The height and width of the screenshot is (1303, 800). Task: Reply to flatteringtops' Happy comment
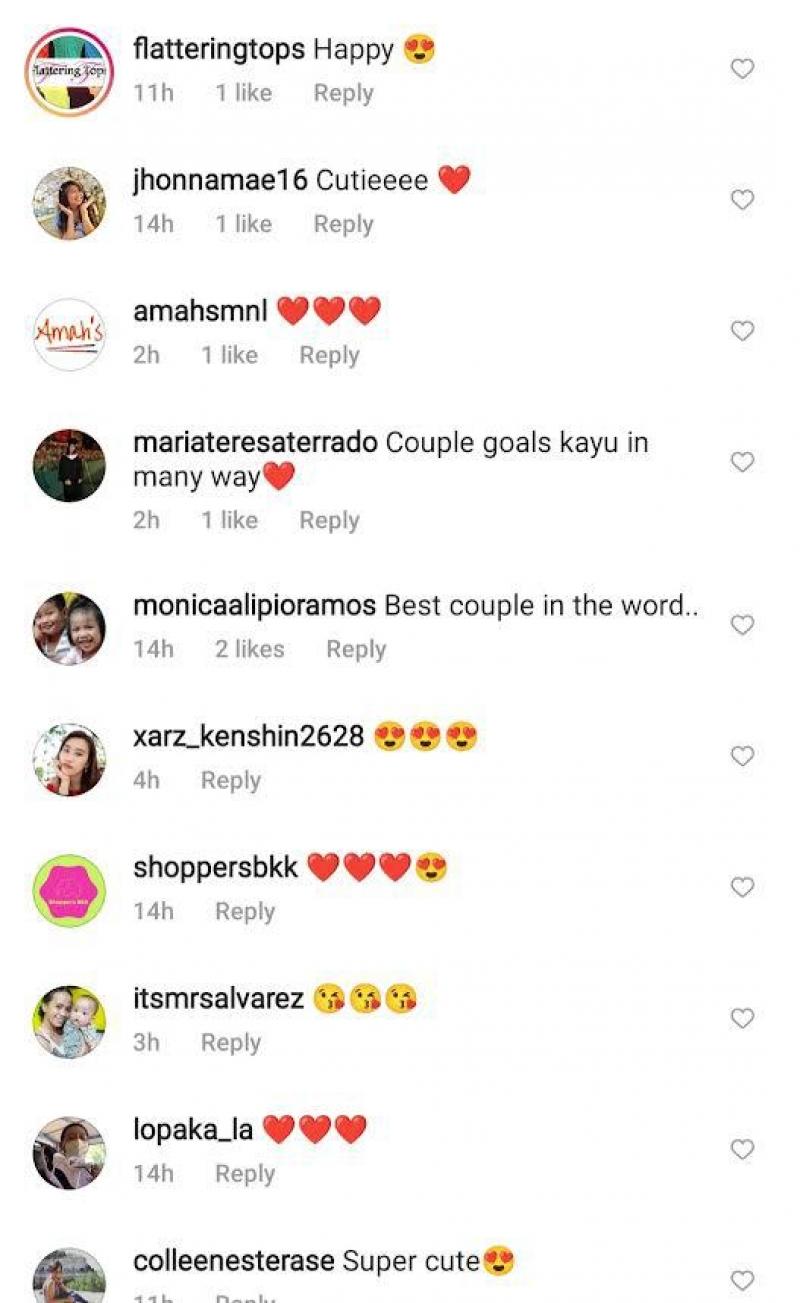(x=343, y=93)
